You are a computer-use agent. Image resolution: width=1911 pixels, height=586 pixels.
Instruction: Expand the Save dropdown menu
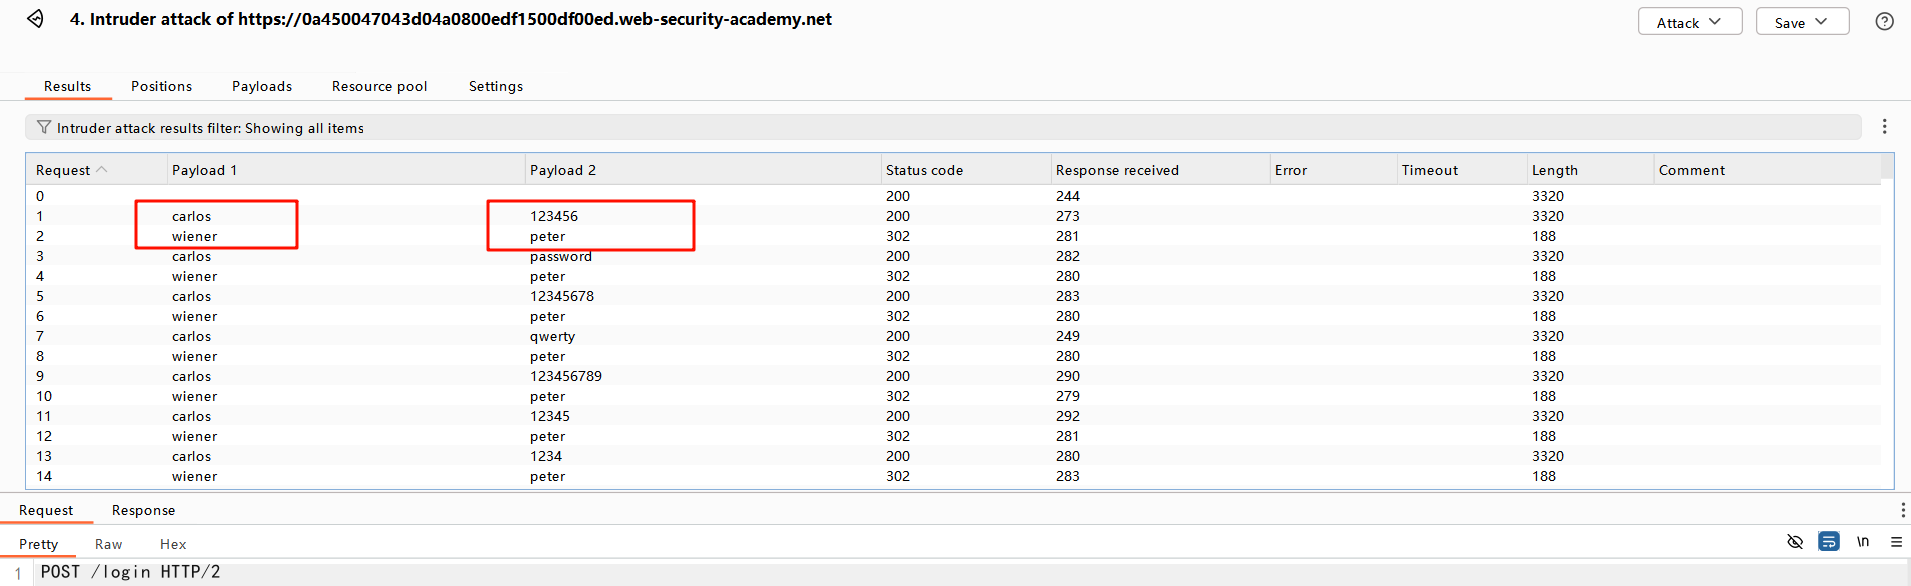click(x=1801, y=22)
